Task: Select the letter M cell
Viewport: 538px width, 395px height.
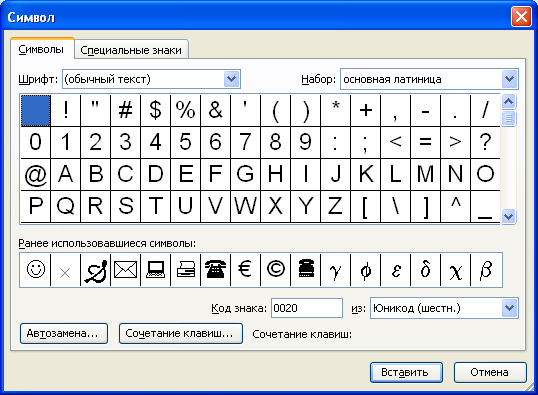Action: click(x=425, y=174)
